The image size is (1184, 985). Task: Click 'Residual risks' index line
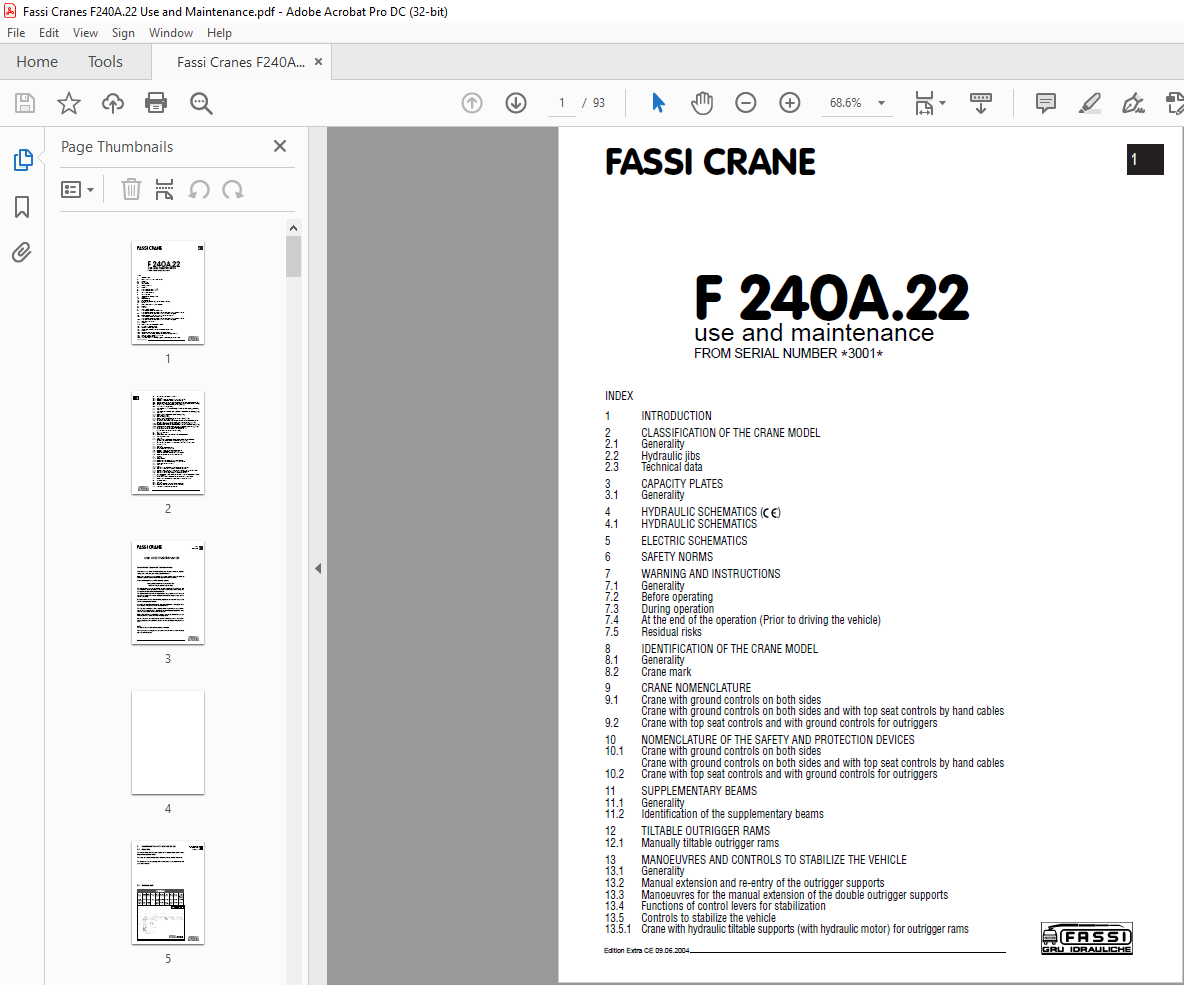[671, 631]
